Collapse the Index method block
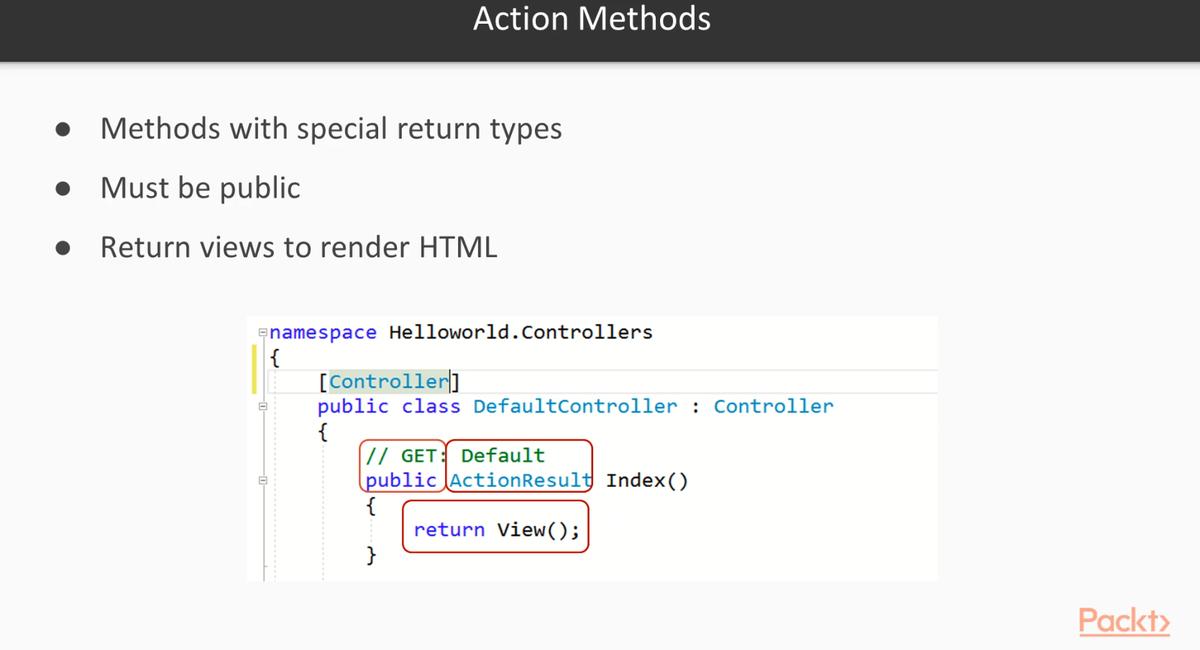This screenshot has height=650, width=1200. tap(263, 481)
